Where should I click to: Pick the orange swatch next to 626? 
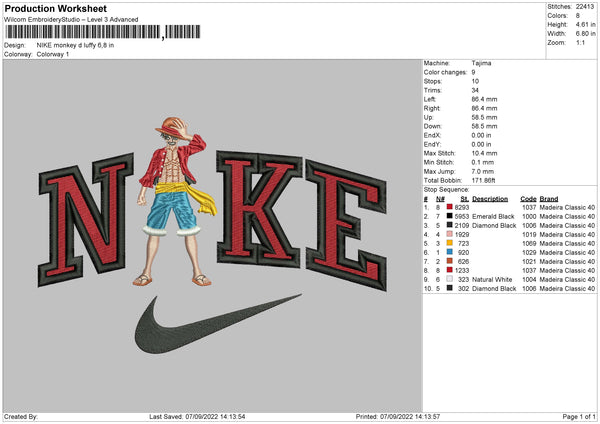click(x=450, y=261)
